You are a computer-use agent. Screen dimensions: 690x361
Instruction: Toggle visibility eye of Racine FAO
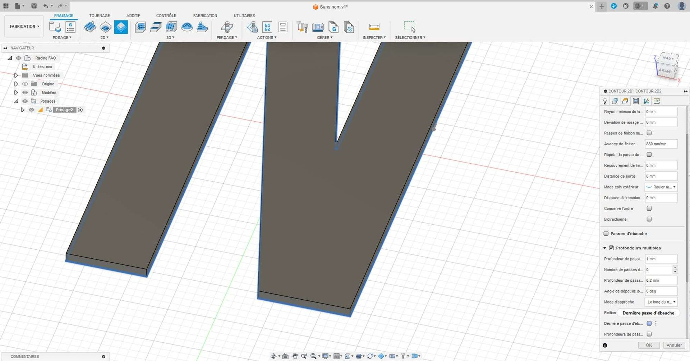pos(18,58)
